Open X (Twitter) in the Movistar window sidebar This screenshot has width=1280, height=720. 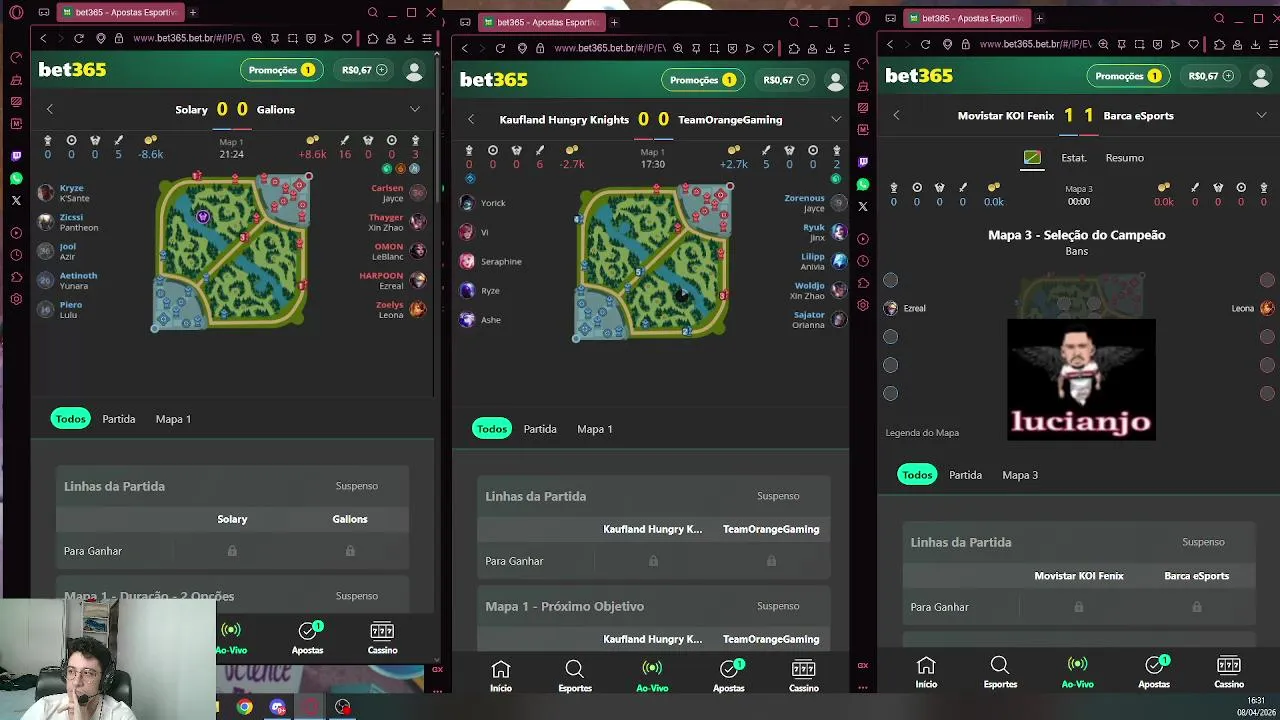[863, 206]
